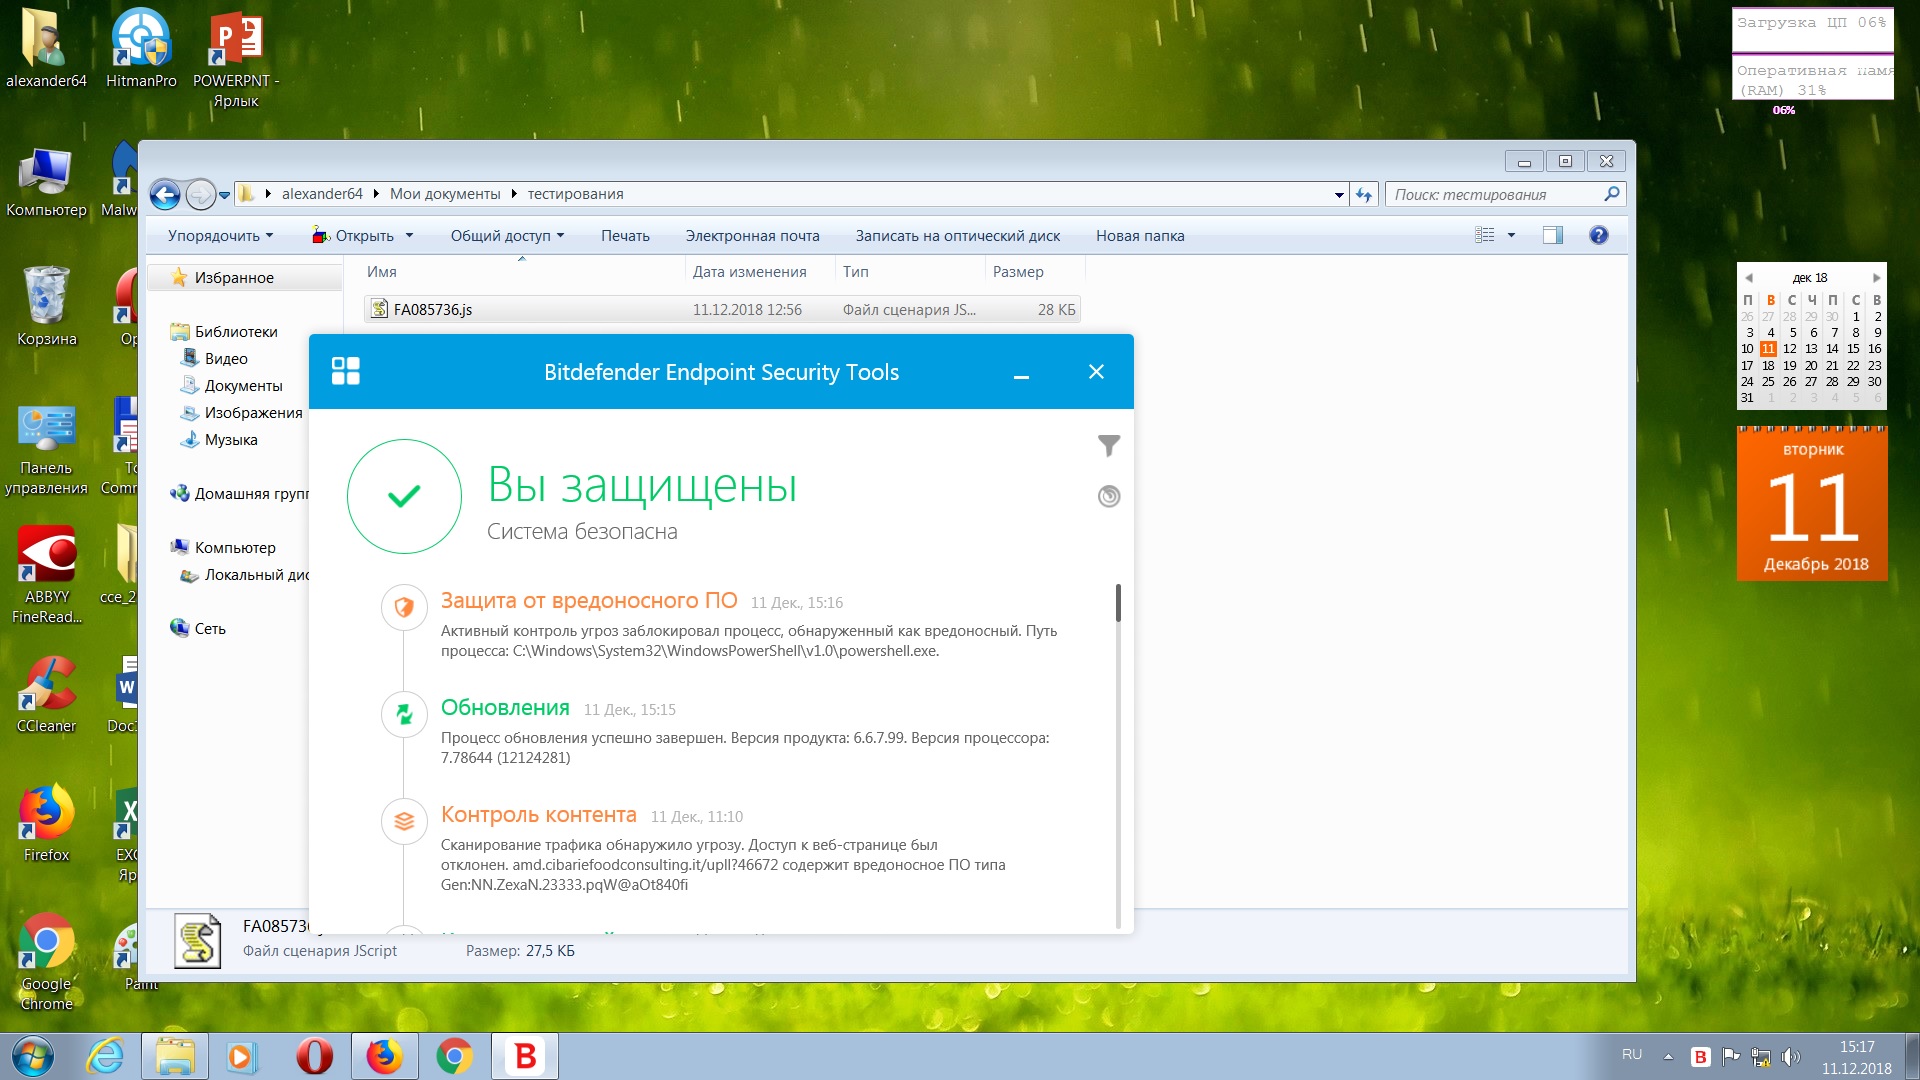
Task: Expand the Общий доступ dropdown
Action: 507,236
